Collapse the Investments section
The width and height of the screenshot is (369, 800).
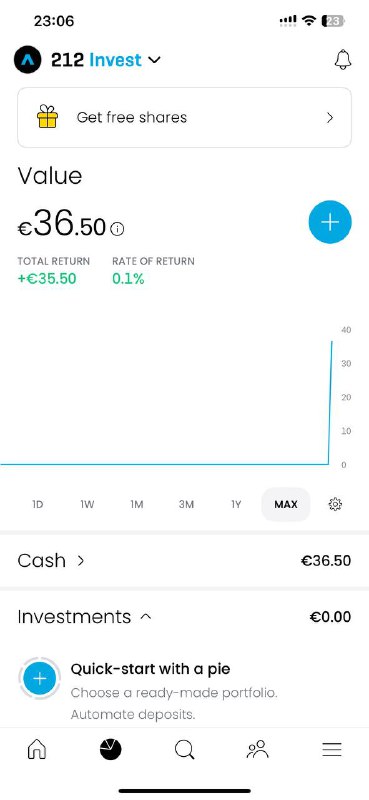point(145,616)
